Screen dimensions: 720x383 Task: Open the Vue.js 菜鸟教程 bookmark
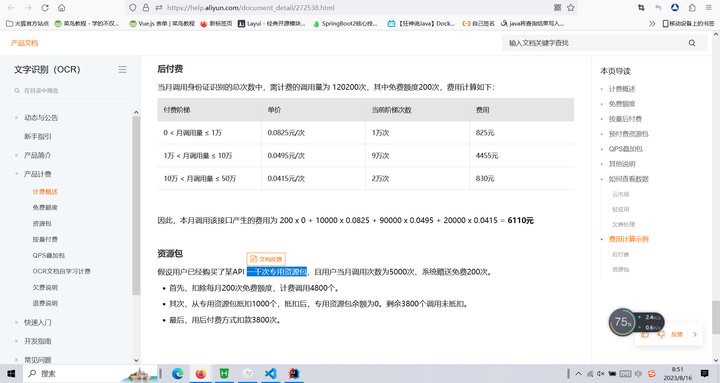(x=162, y=23)
